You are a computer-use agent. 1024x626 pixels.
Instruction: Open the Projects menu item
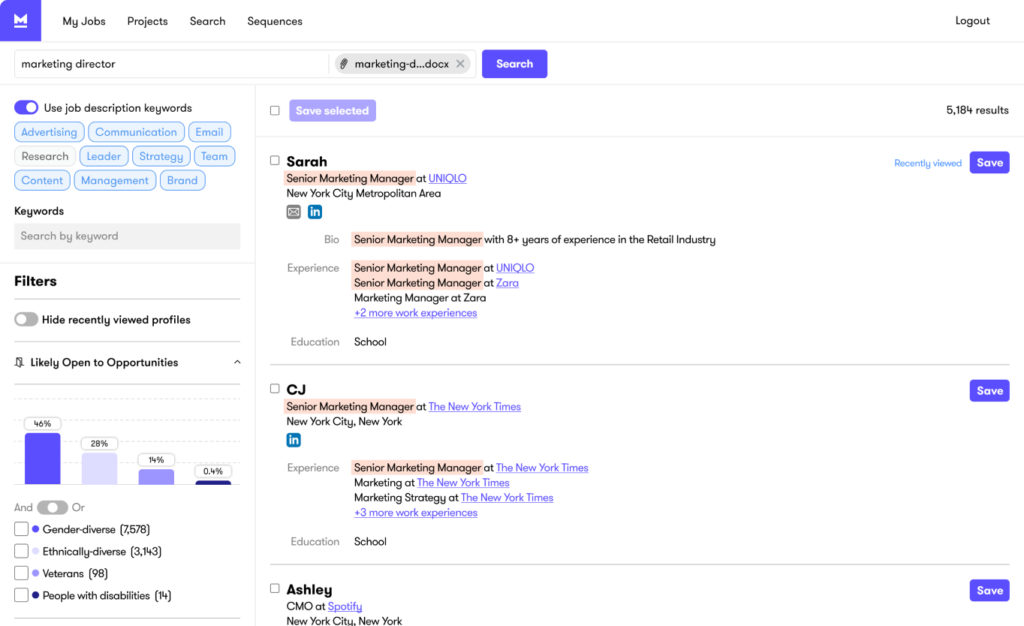click(x=147, y=20)
